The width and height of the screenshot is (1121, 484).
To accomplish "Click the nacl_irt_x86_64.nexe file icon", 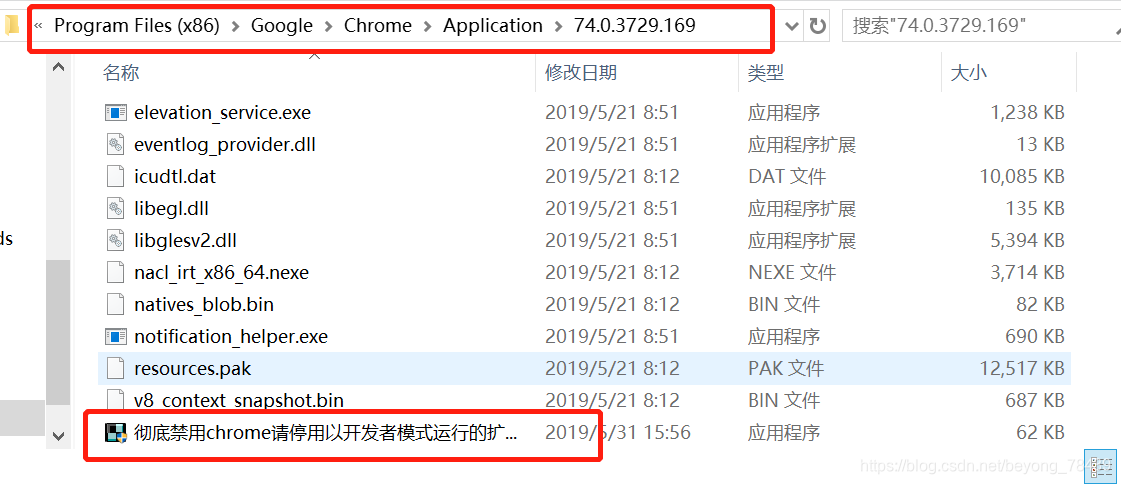I will coord(115,272).
